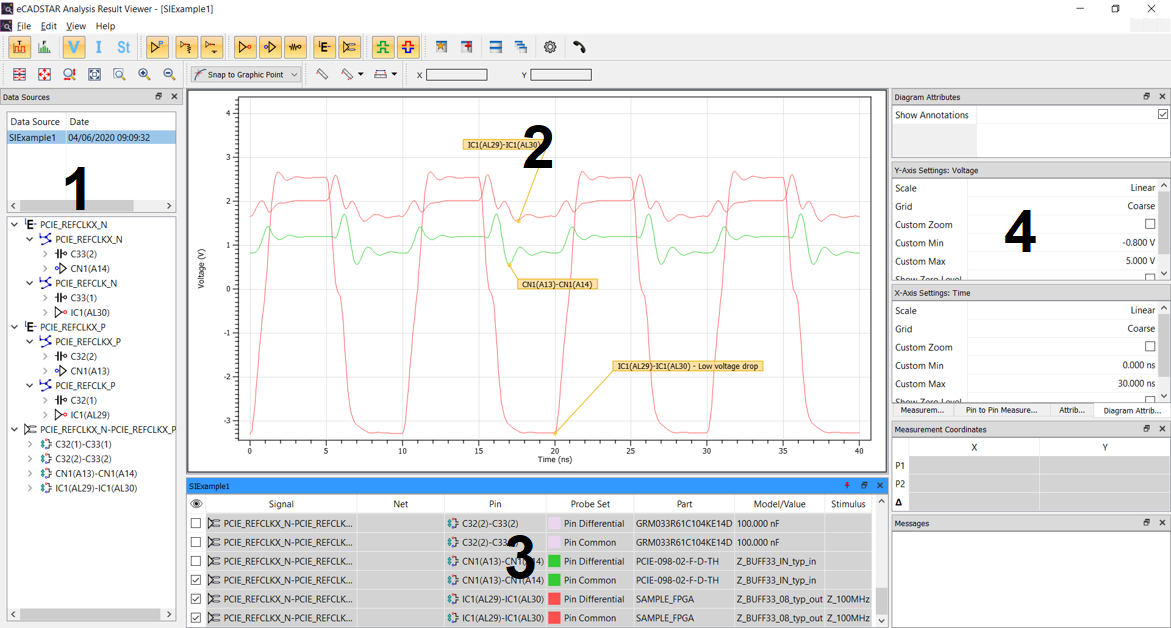Enable Y-Axis Custom Zoom checkbox
This screenshot has height=628, width=1171.
pyautogui.click(x=1150, y=224)
